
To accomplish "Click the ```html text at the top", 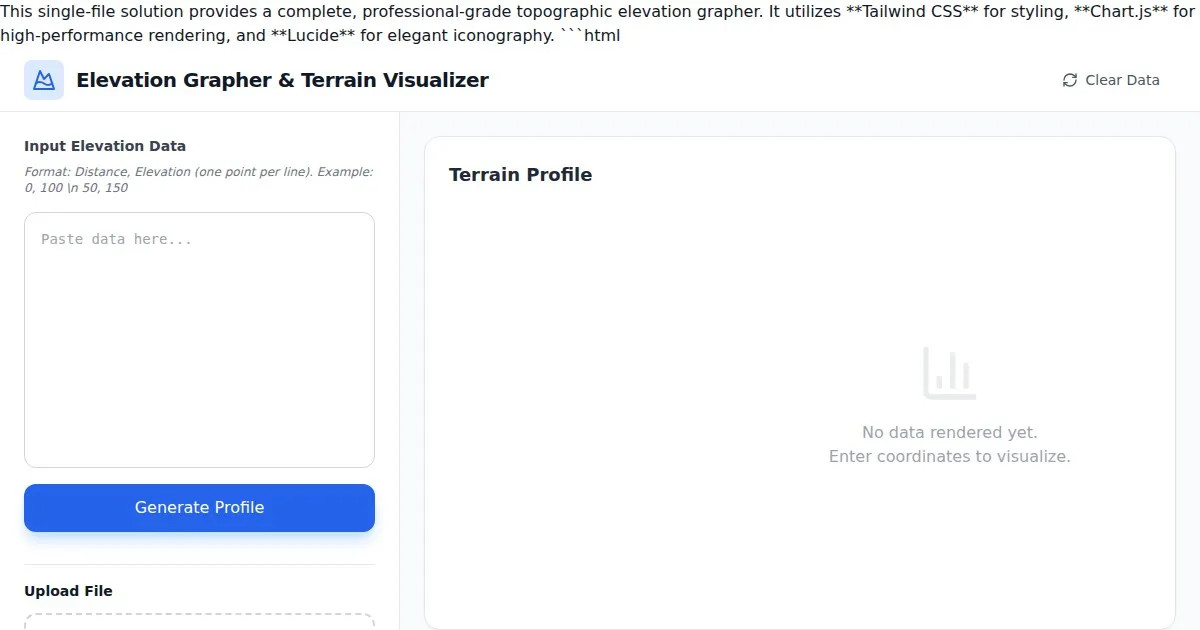I will tap(590, 35).
